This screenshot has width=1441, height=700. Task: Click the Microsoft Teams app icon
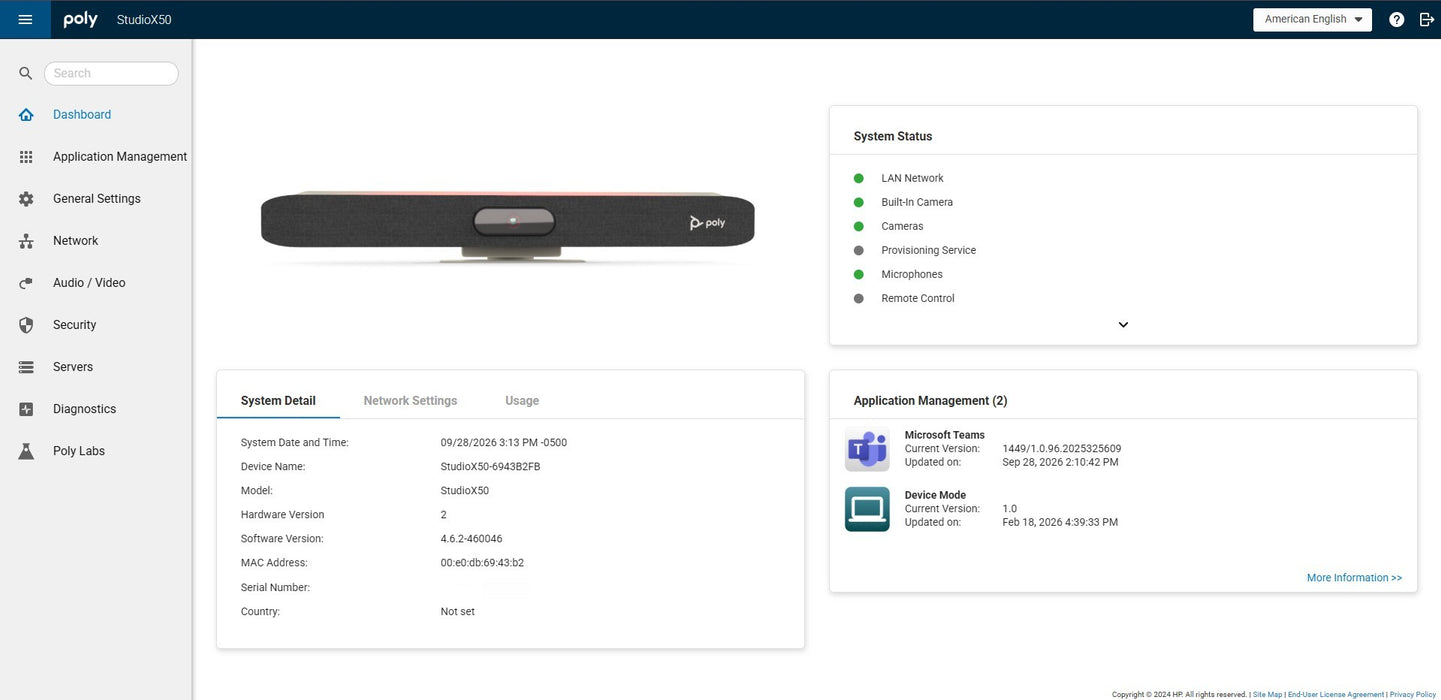coord(867,449)
